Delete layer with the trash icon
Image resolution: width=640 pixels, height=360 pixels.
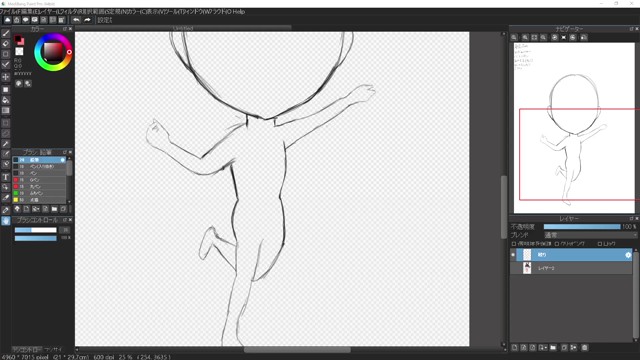(584, 347)
